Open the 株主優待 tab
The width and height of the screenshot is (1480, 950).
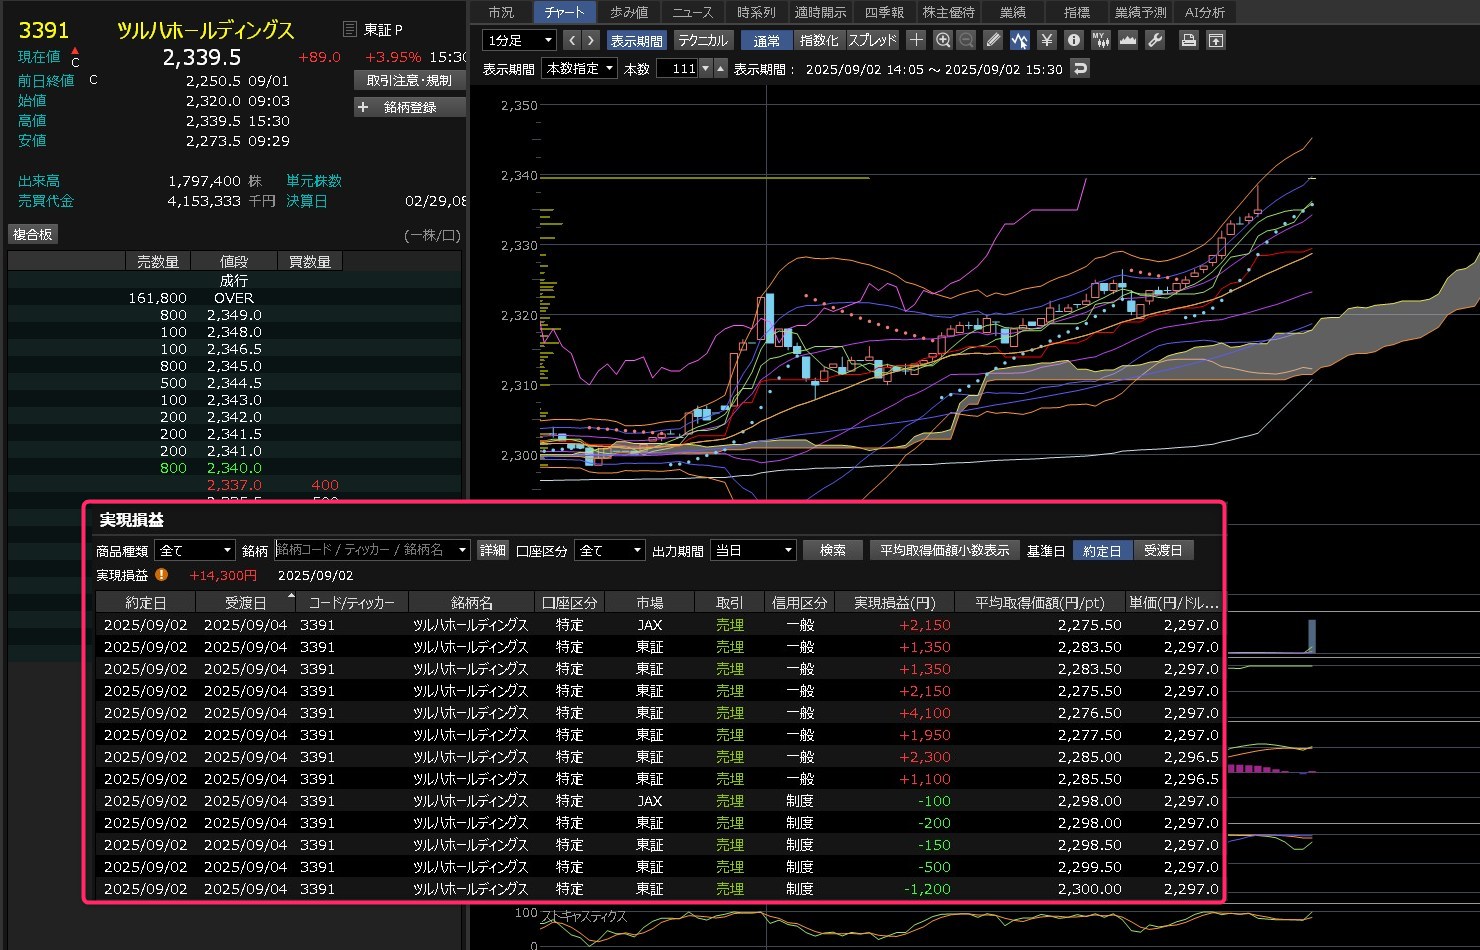click(948, 12)
